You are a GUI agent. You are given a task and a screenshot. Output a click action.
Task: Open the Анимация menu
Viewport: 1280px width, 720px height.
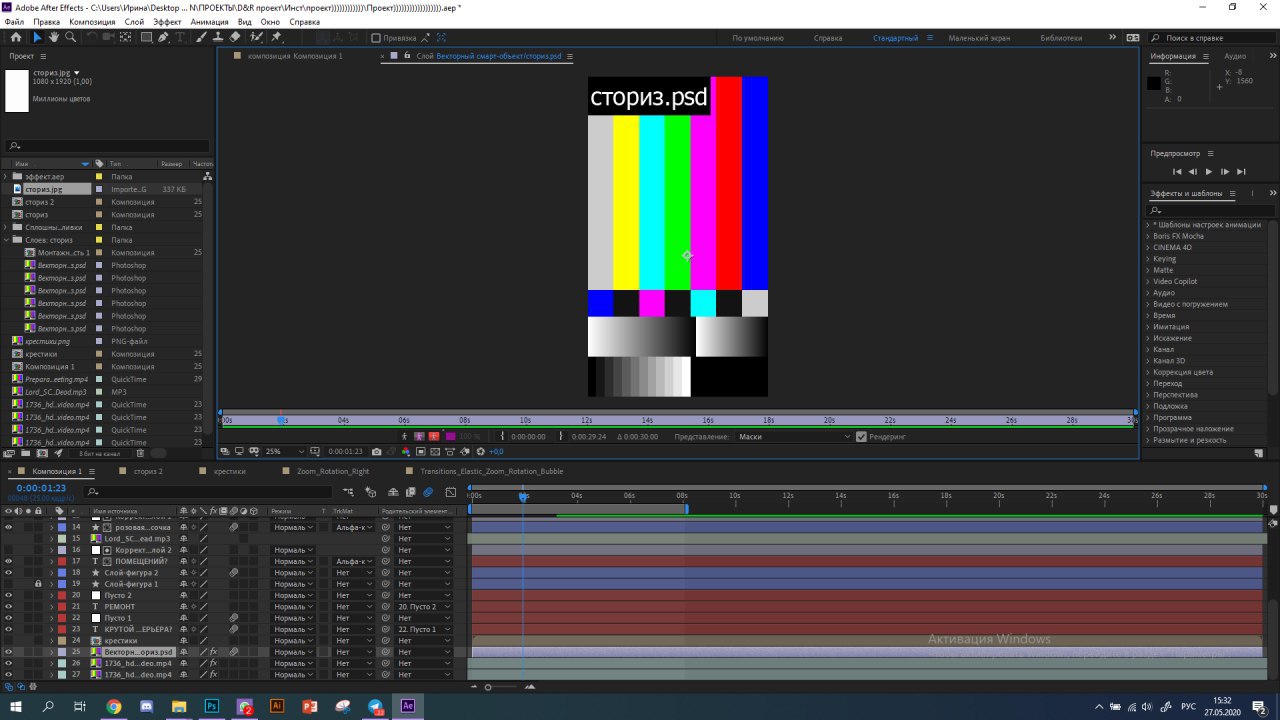pyautogui.click(x=209, y=21)
